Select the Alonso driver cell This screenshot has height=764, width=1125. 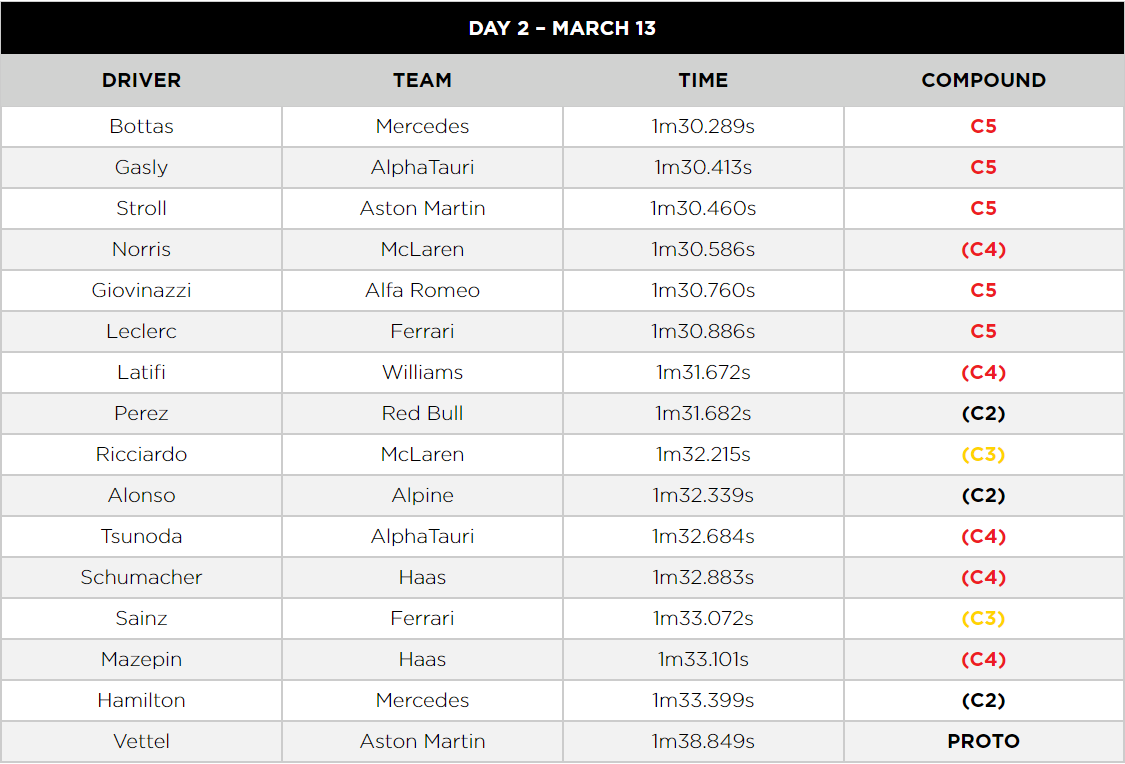coord(141,496)
